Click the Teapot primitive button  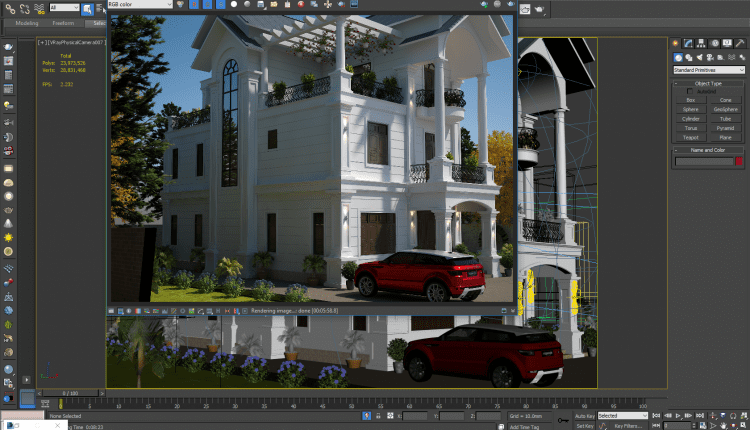pyautogui.click(x=691, y=137)
